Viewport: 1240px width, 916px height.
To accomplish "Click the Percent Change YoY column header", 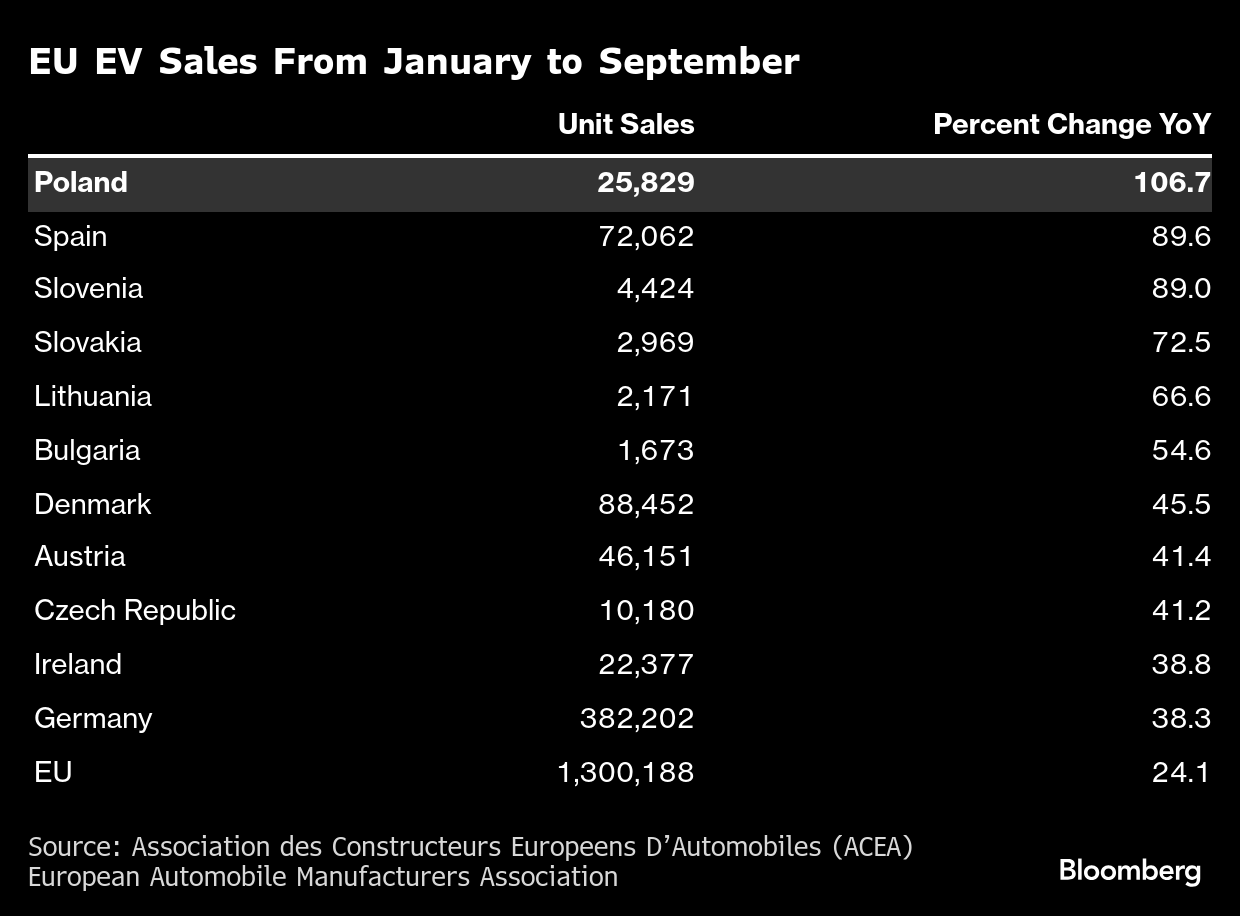I will click(1071, 124).
